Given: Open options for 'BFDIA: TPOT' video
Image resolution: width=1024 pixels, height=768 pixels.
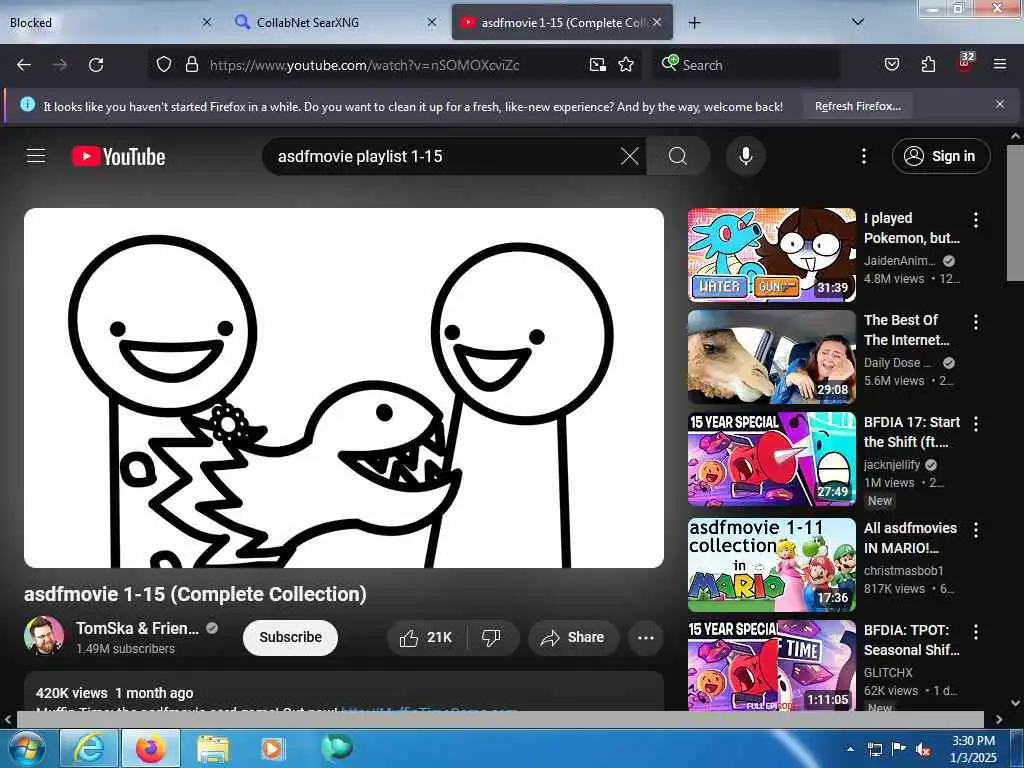Looking at the screenshot, I should (976, 632).
